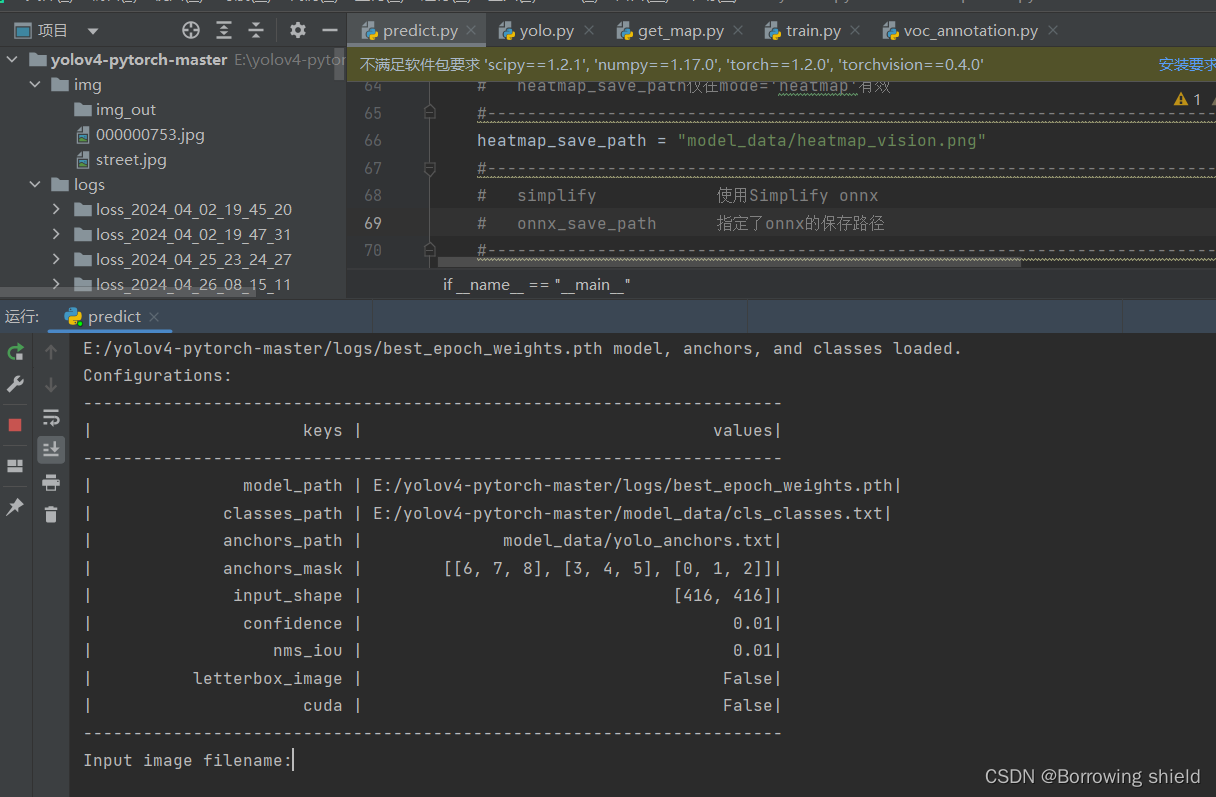Click the print icon in run console
This screenshot has height=797, width=1216.
51,483
